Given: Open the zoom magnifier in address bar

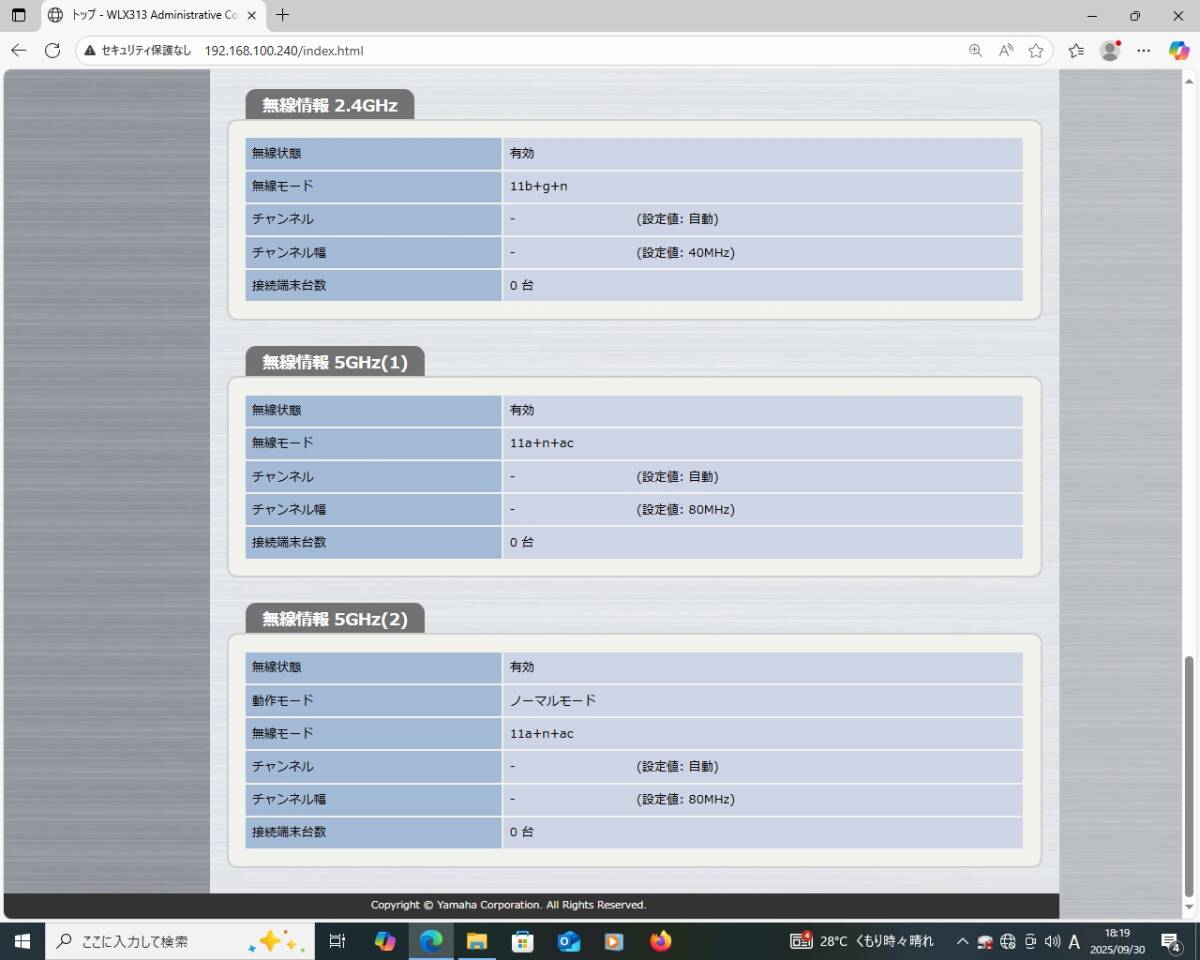Looking at the screenshot, I should [975, 50].
